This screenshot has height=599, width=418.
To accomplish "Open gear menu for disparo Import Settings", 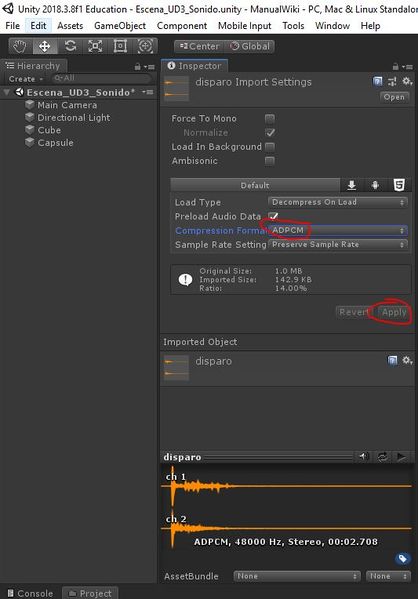I will [407, 81].
